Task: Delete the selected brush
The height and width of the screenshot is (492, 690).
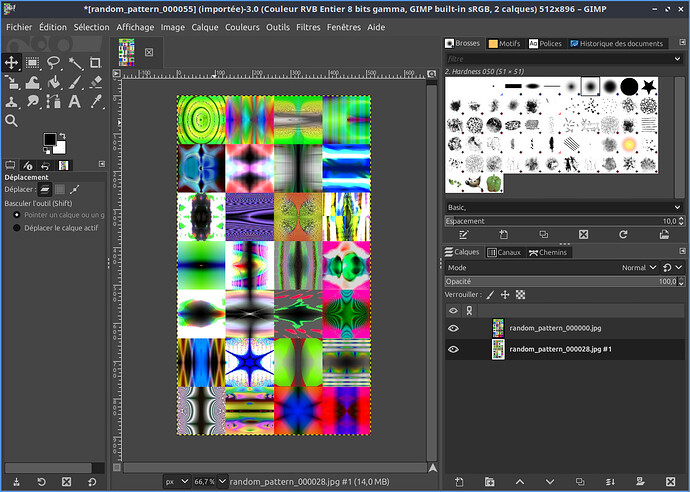Action: coord(584,235)
